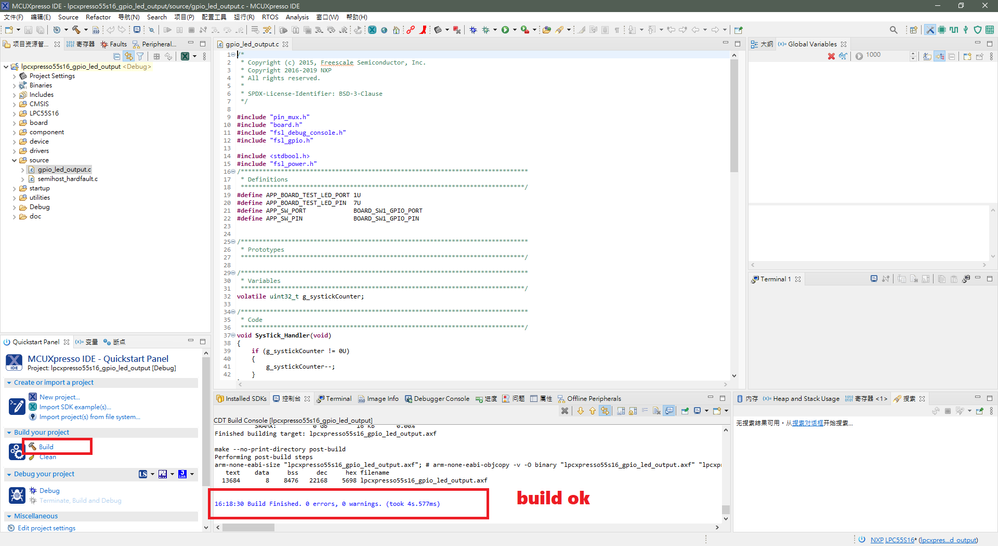This screenshot has height=546, width=998.
Task: Expand the Project Settings tree node
Action: (14, 76)
